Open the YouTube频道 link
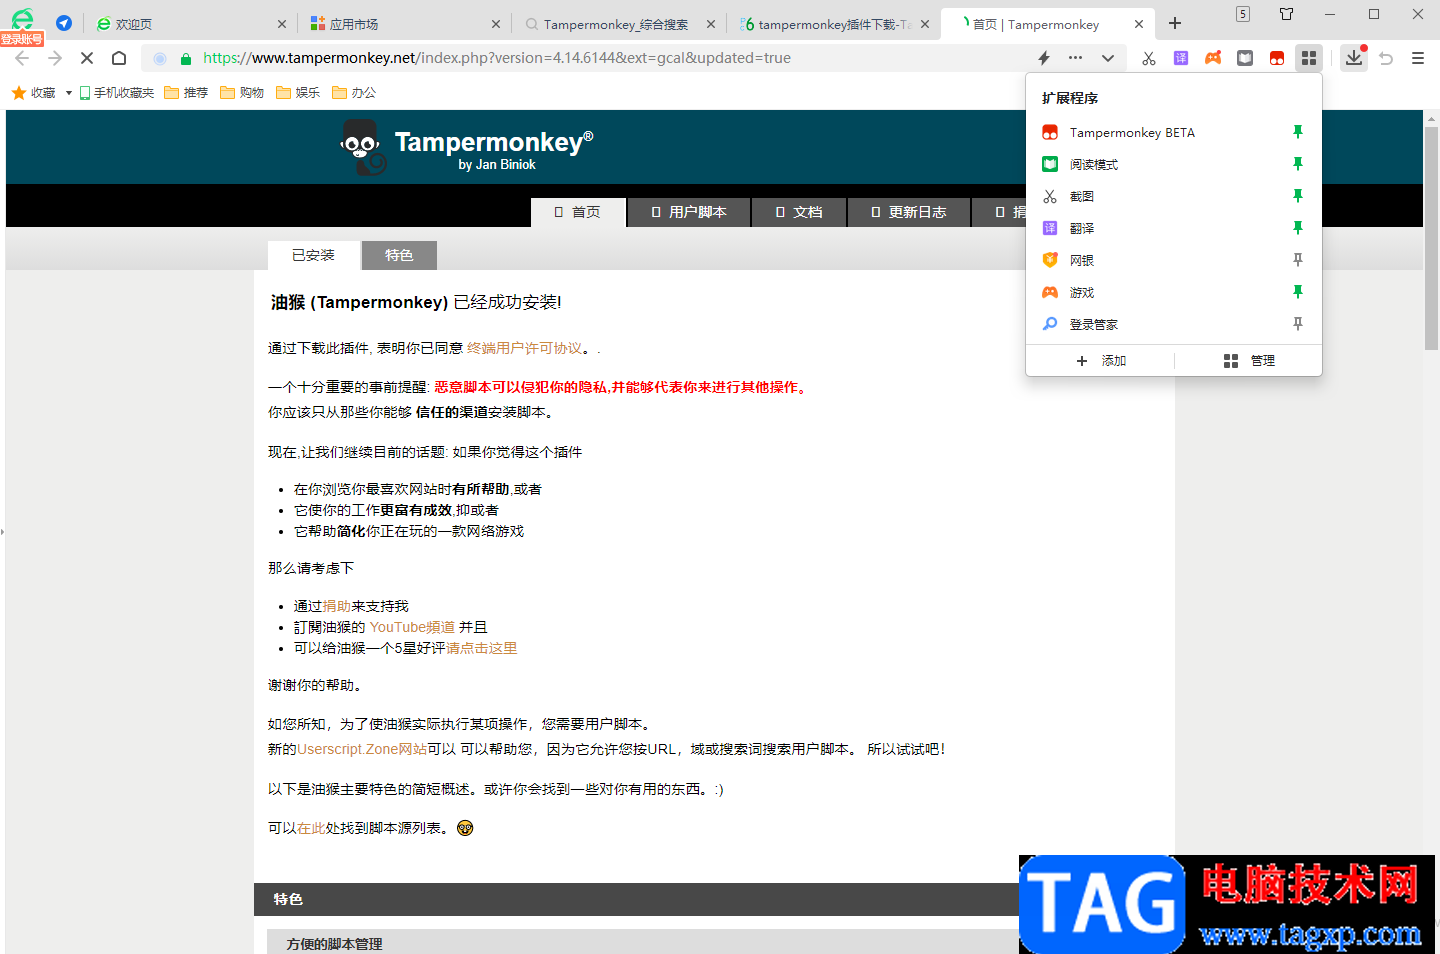 (x=412, y=627)
